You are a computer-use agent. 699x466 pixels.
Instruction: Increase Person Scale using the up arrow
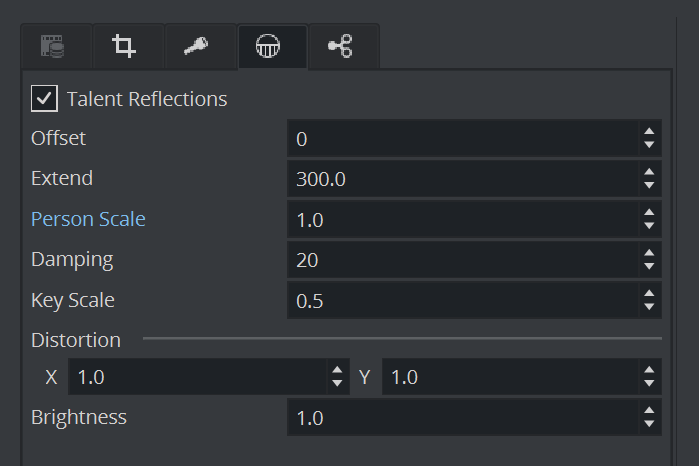tap(649, 212)
